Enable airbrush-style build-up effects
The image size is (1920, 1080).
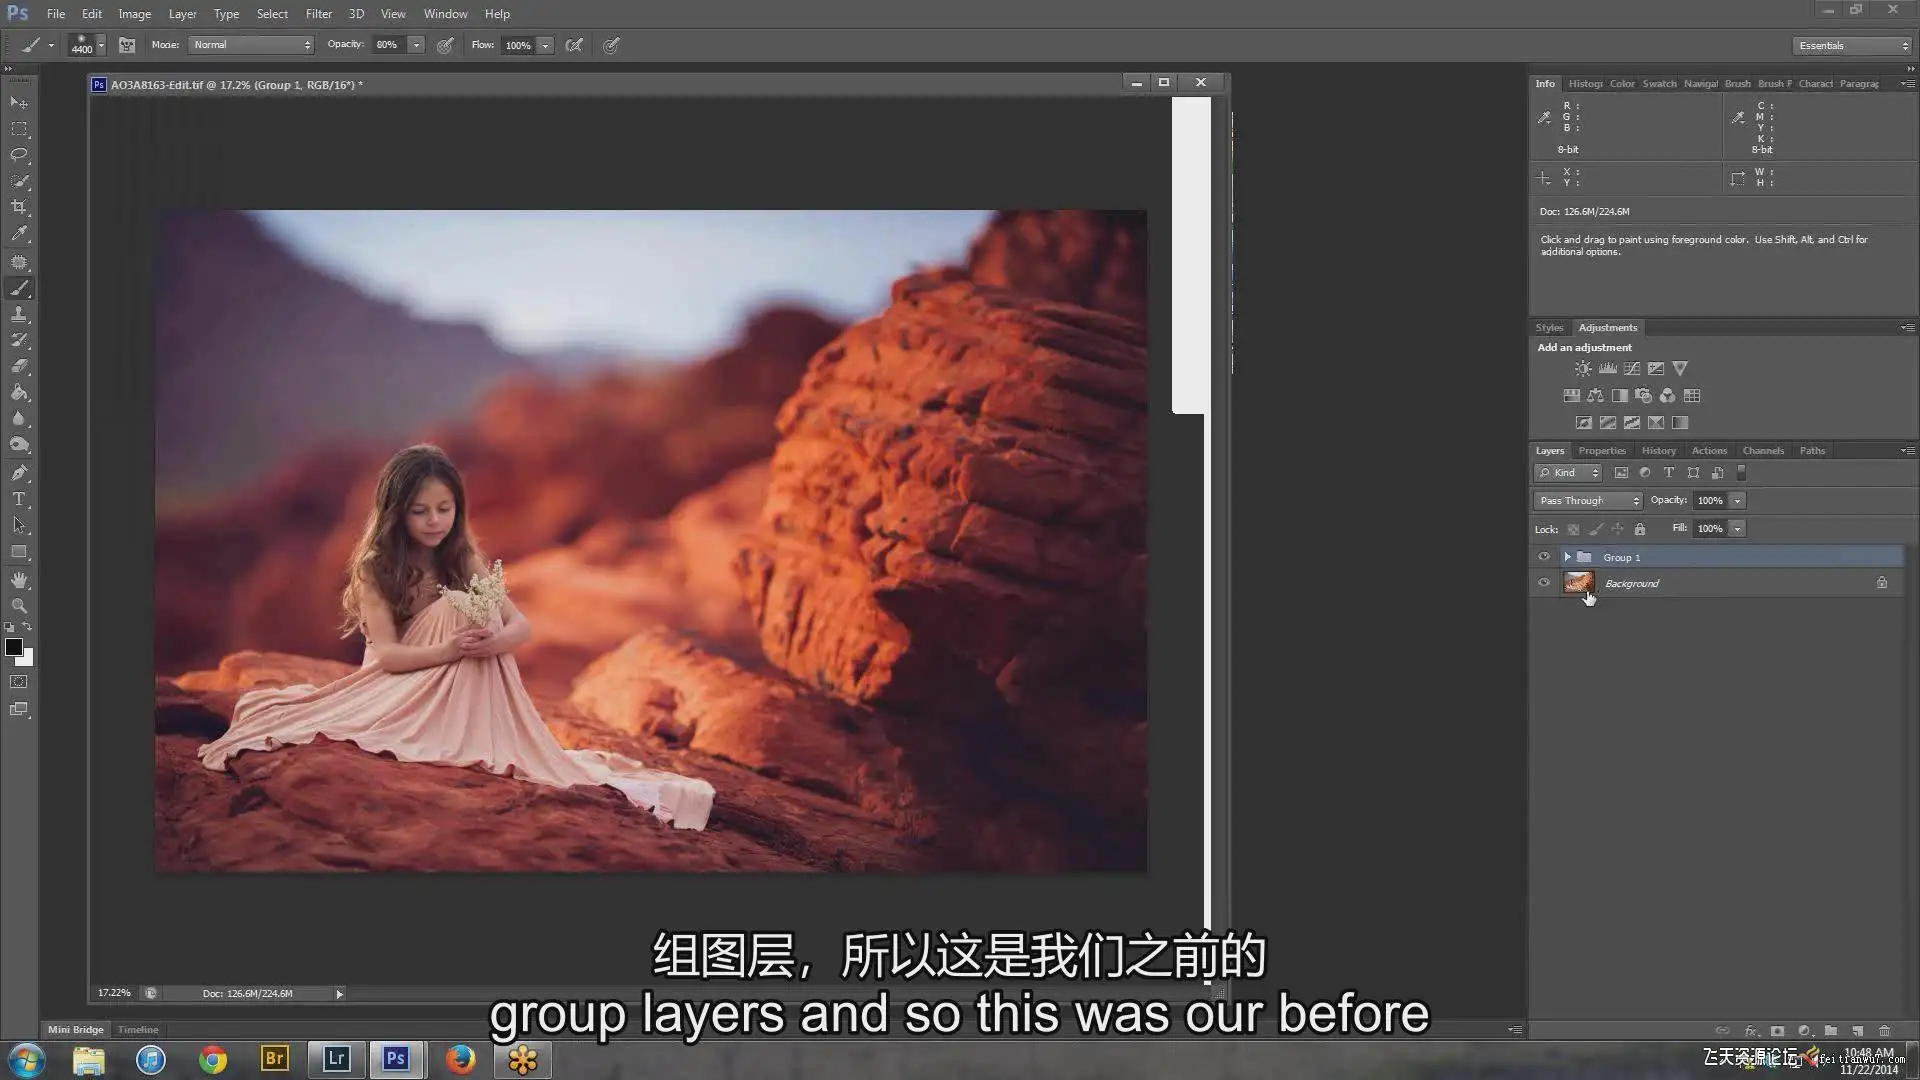point(574,45)
